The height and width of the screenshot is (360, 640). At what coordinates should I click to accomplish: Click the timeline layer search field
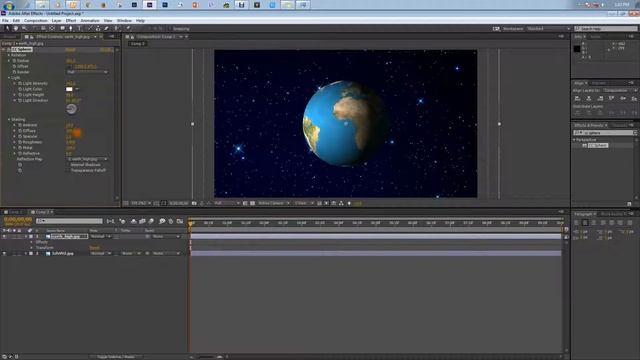(69, 221)
